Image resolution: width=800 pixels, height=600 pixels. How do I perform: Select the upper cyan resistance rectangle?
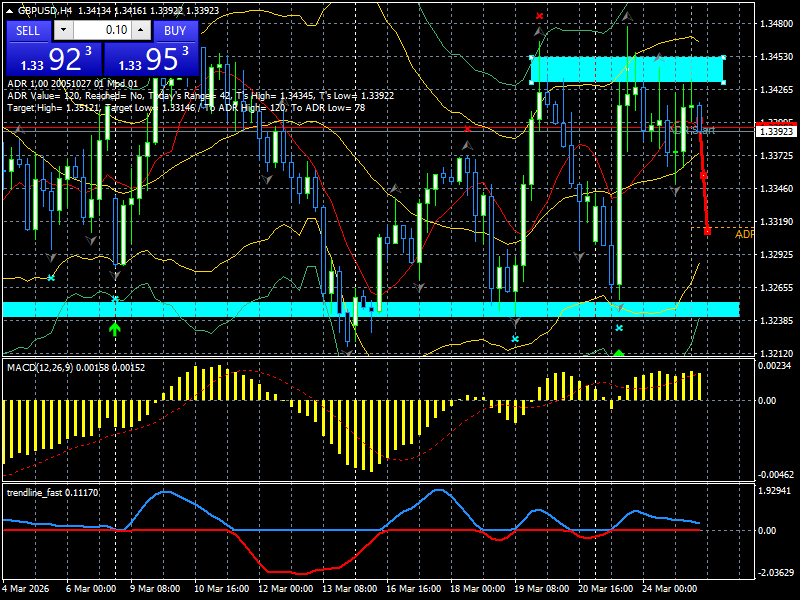(628, 69)
